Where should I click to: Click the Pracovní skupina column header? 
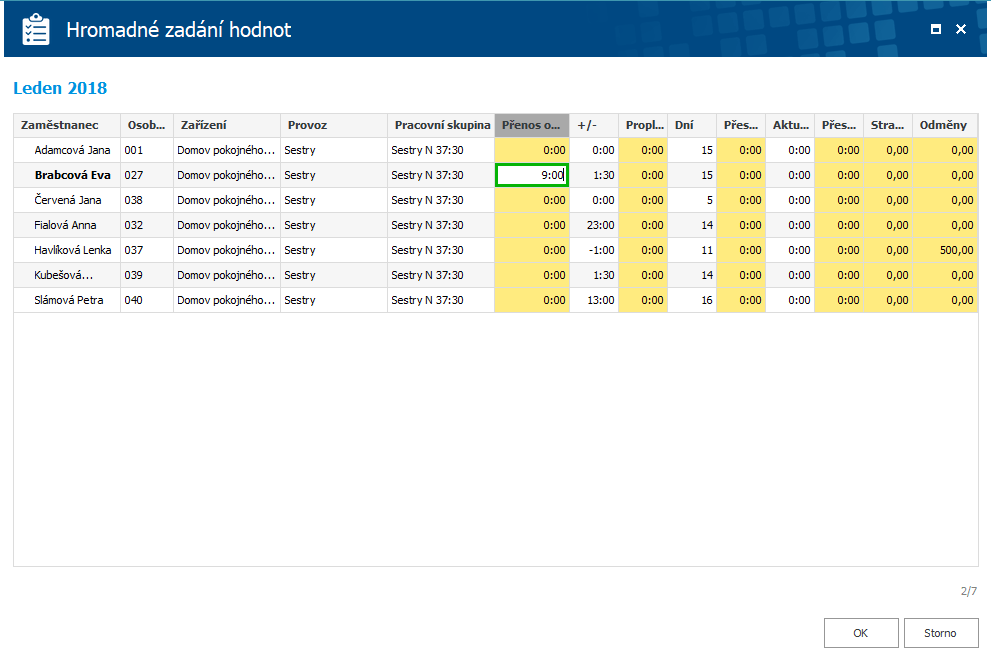click(x=441, y=125)
